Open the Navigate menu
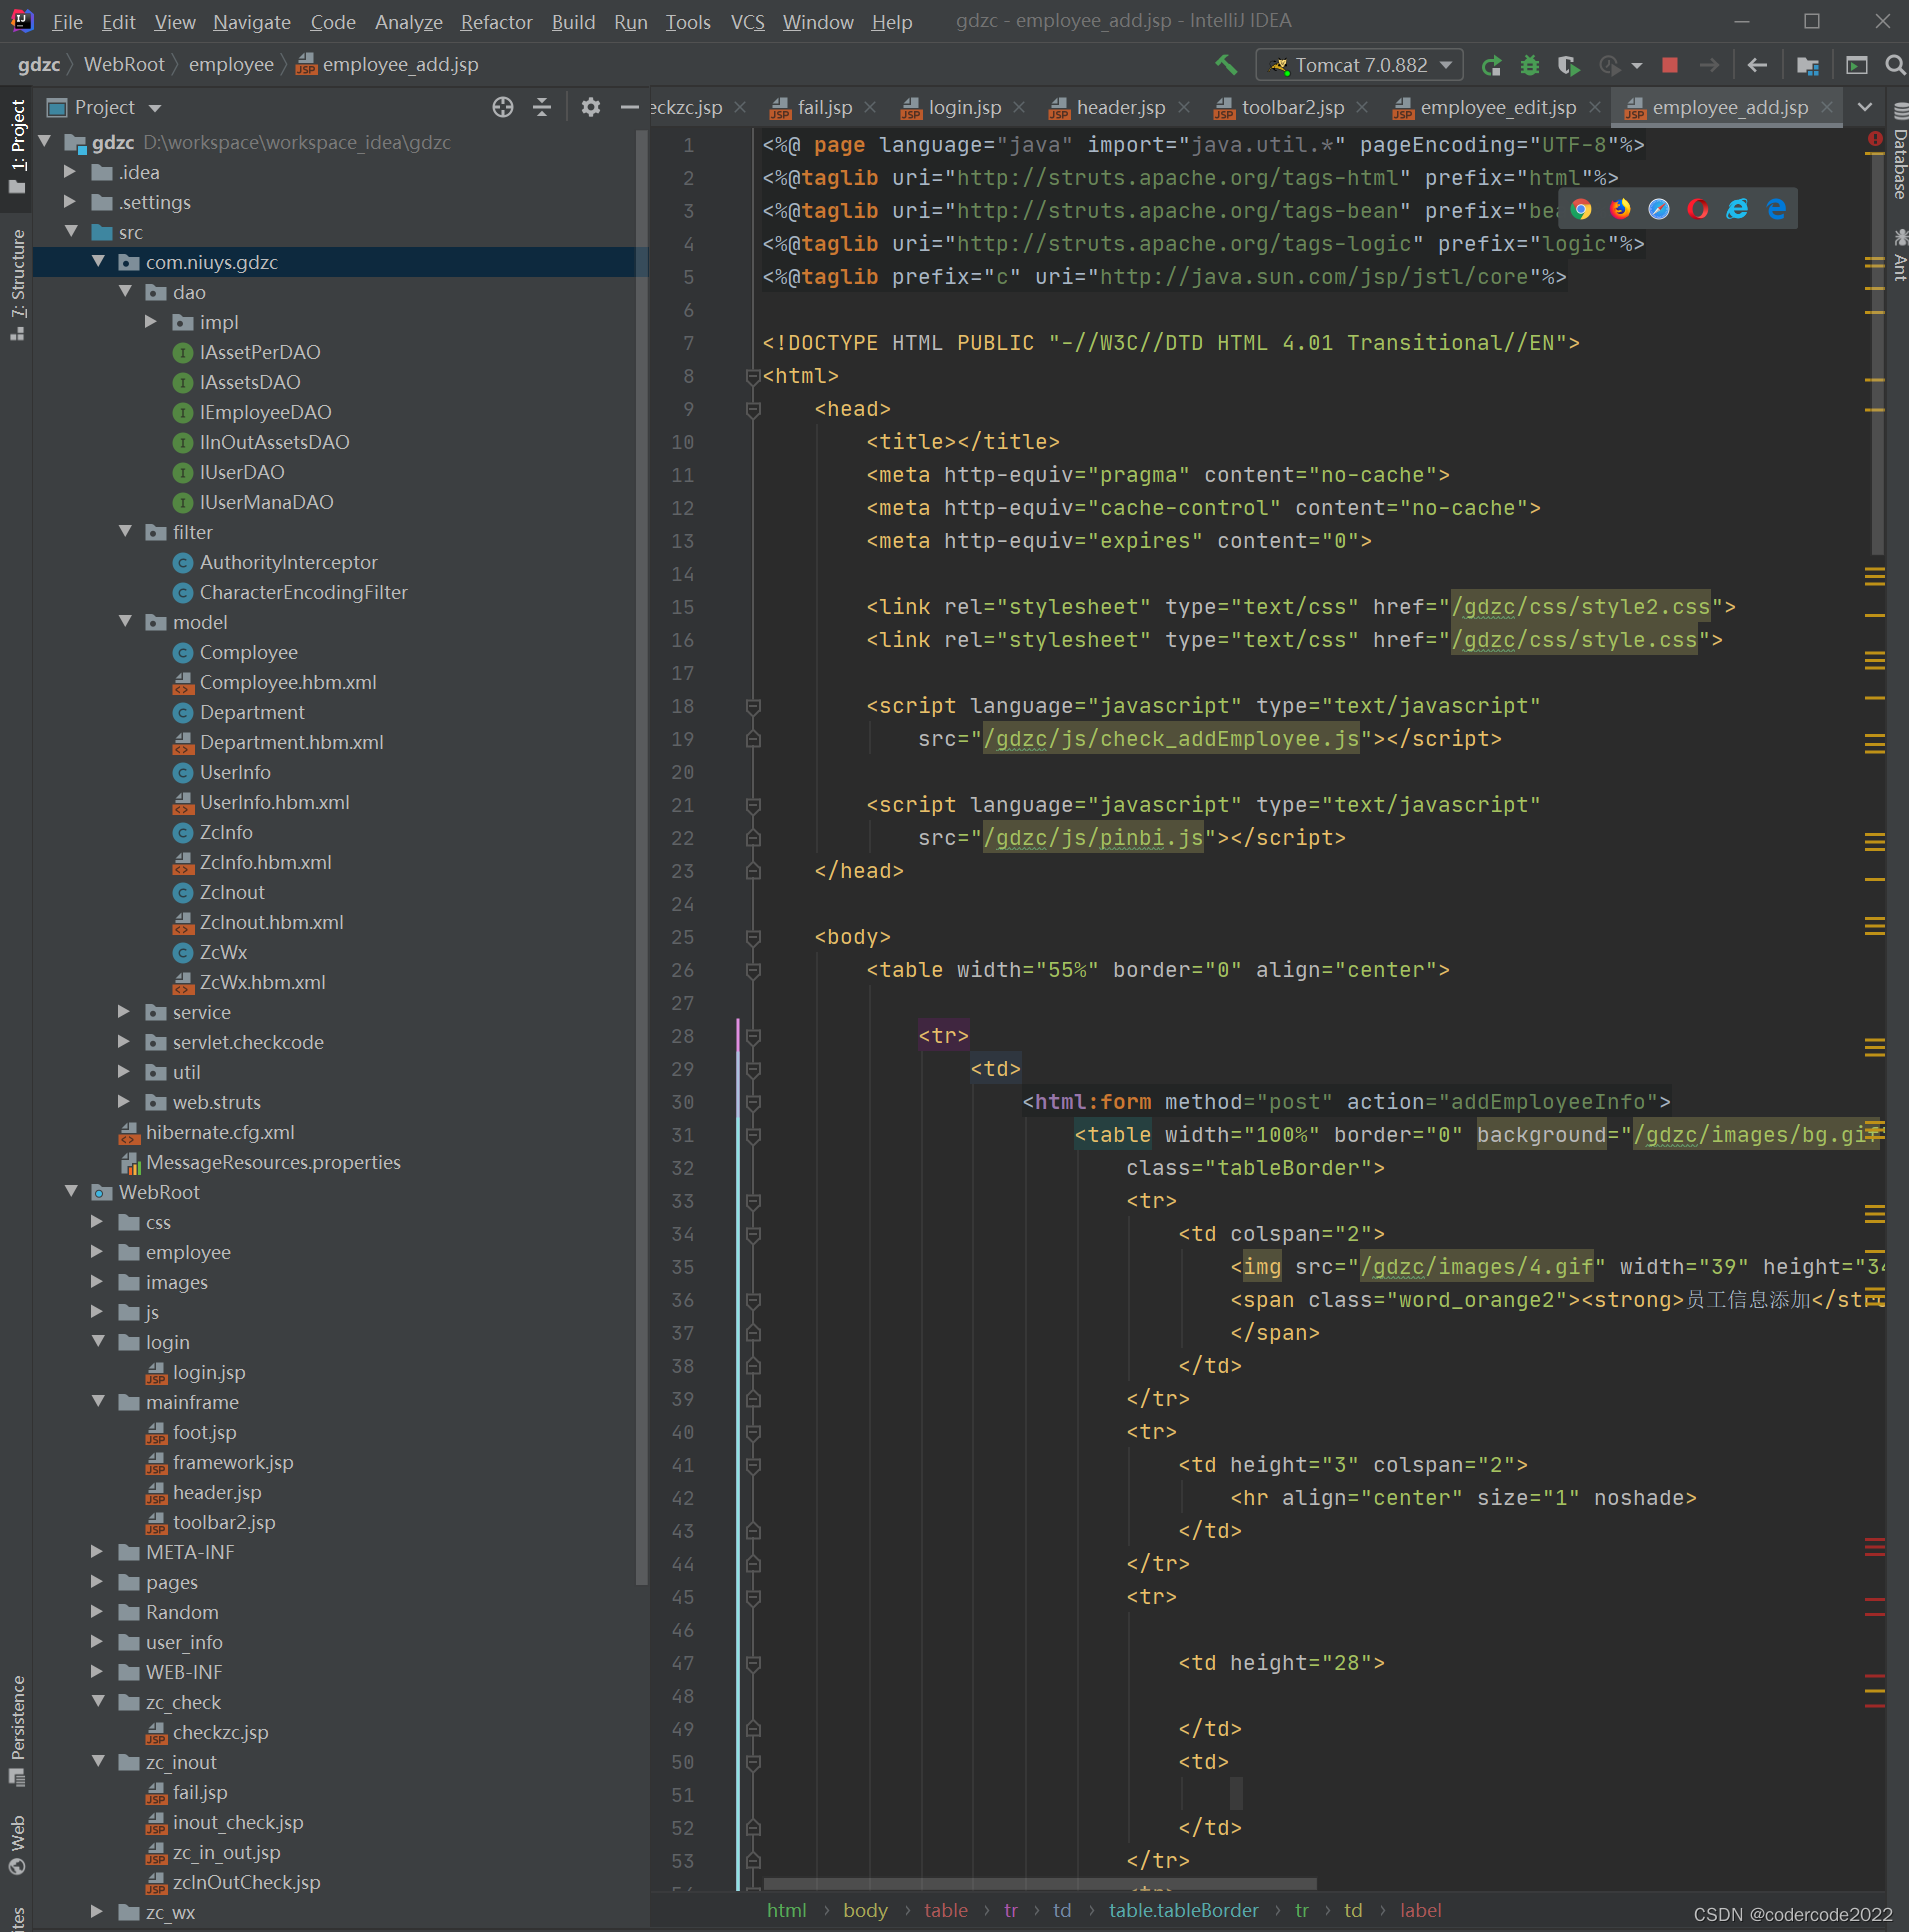1909x1932 pixels. point(252,22)
